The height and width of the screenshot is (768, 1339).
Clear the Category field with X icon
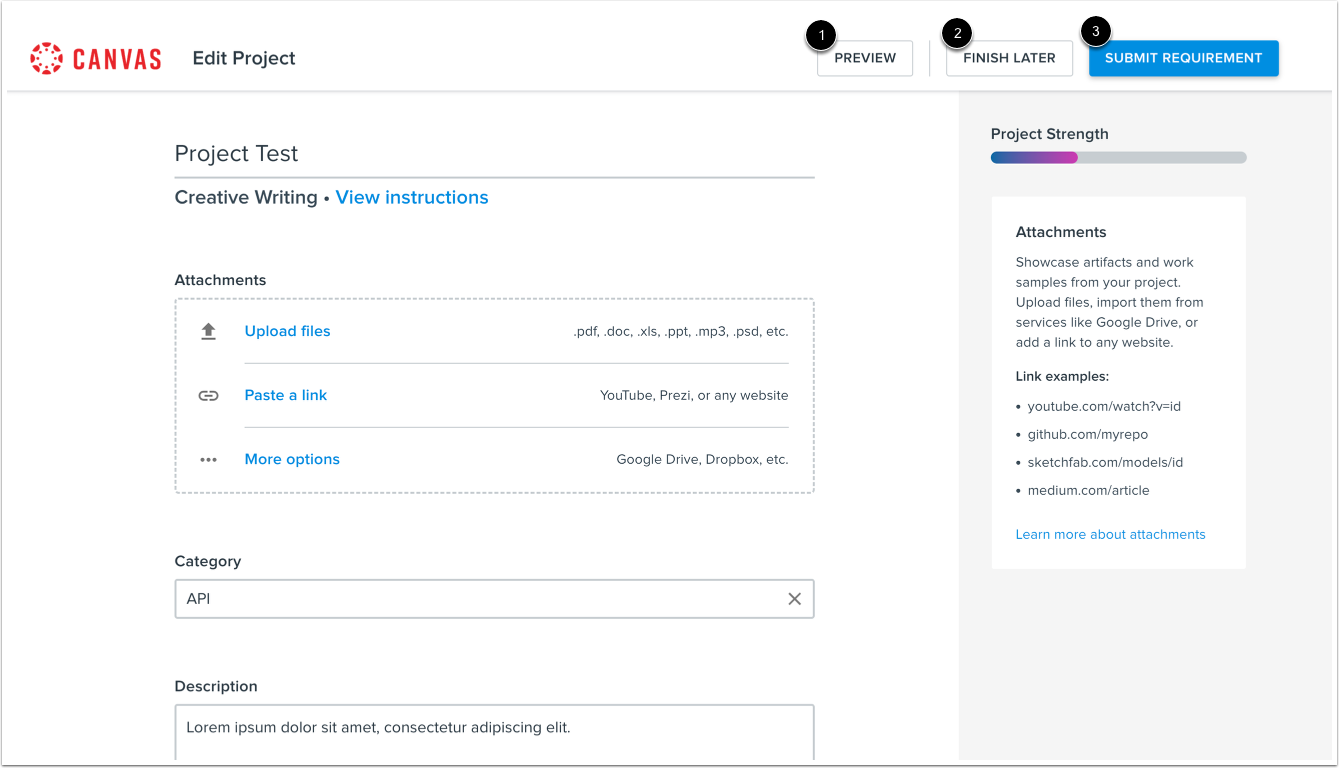click(794, 599)
